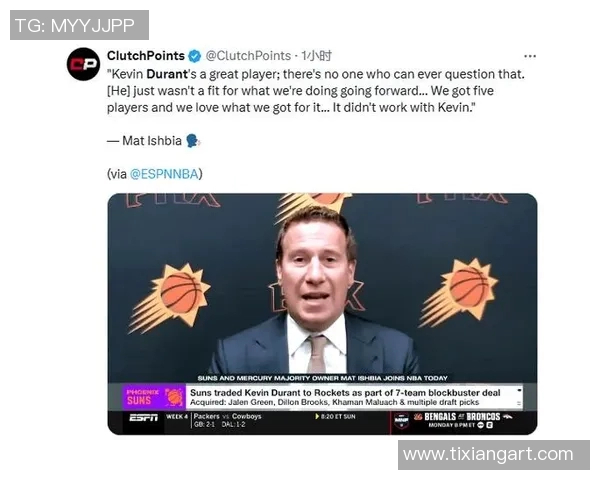The width and height of the screenshot is (600, 480).
Task: Click the ESPN logo in the ticker
Action: 143,418
